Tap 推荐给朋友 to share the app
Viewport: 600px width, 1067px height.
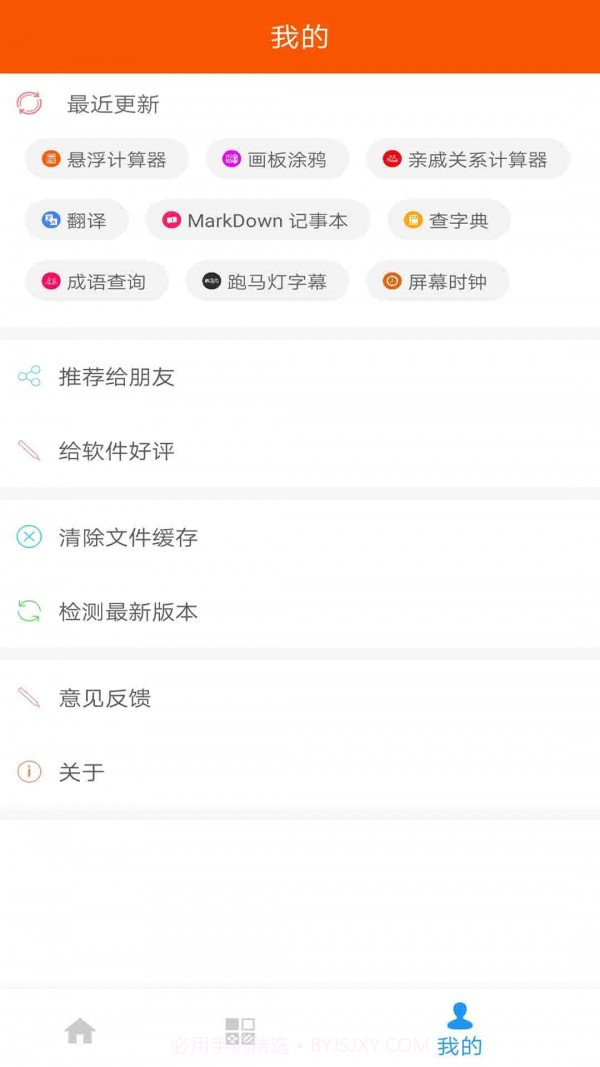pos(117,377)
